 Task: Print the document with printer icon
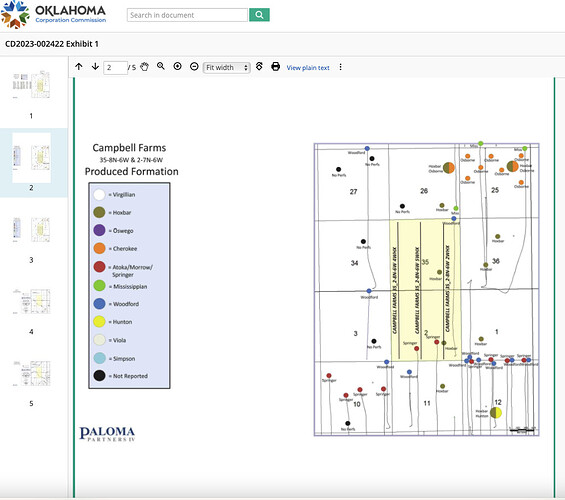click(x=276, y=67)
